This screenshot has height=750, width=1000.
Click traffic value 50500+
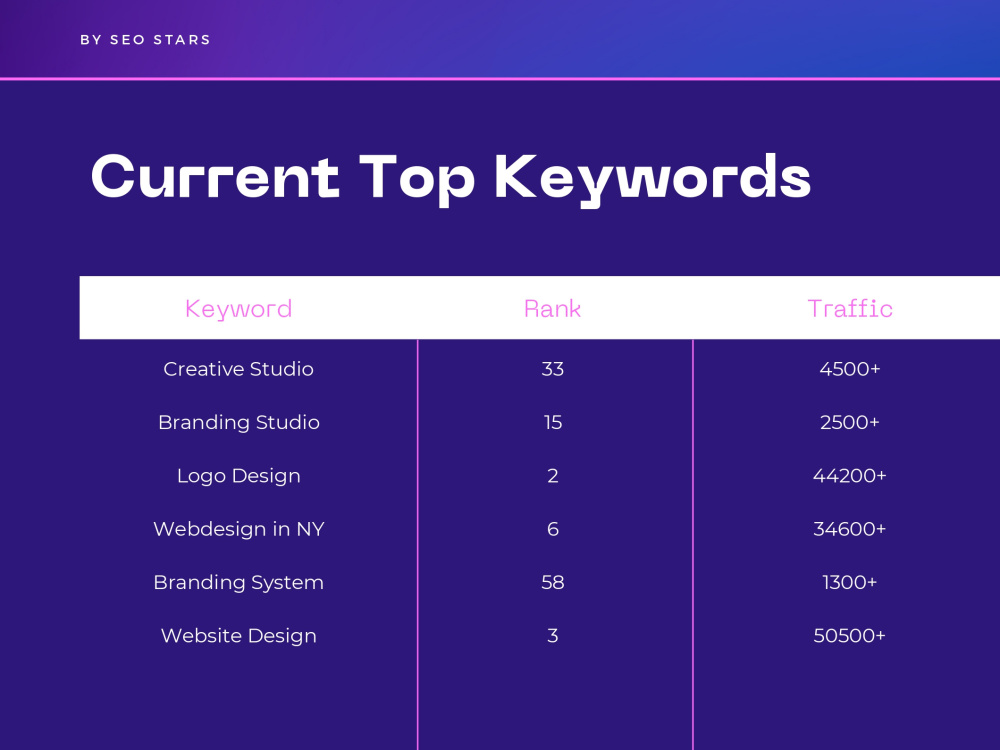tap(849, 636)
